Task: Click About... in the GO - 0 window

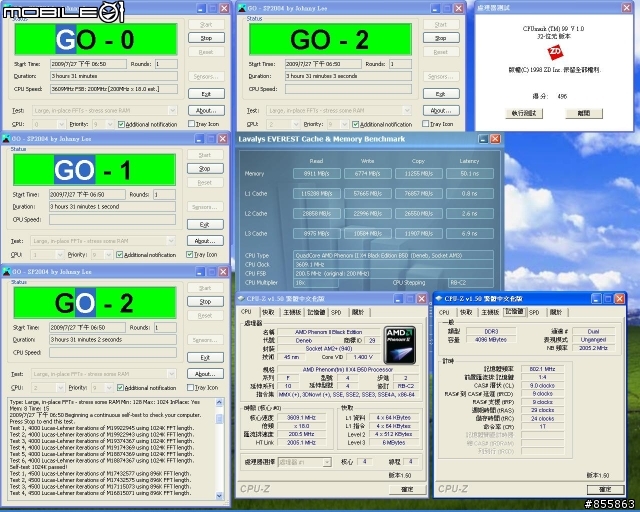Action: (x=206, y=111)
